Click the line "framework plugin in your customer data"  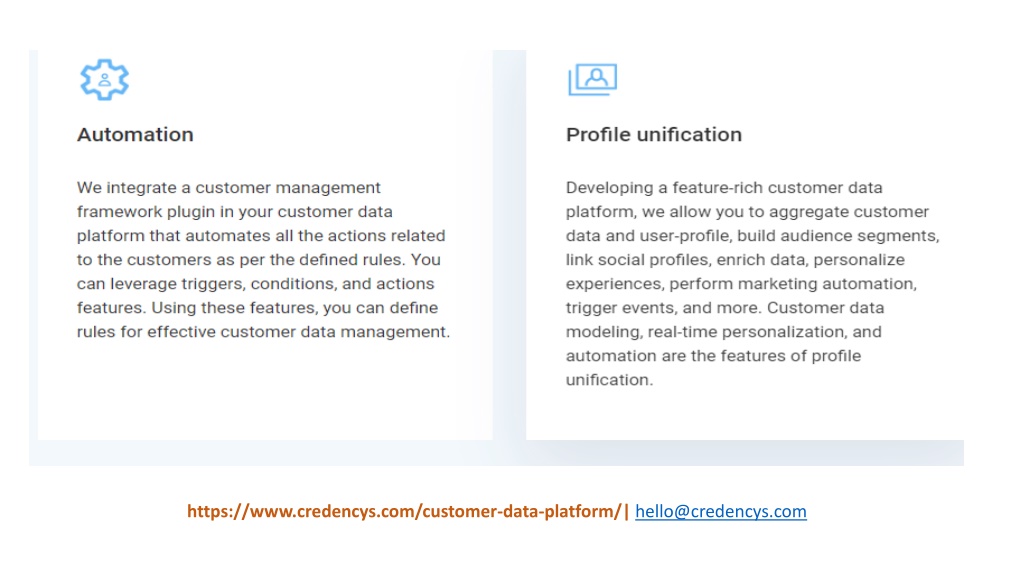click(x=234, y=212)
